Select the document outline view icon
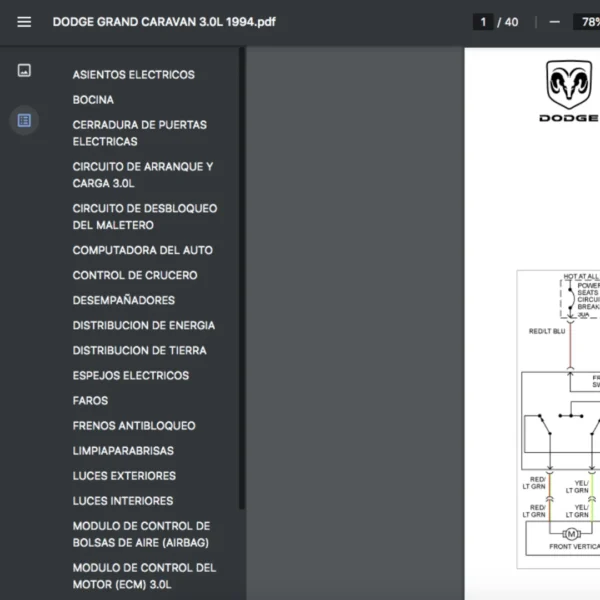Viewport: 600px width, 600px height. click(24, 121)
